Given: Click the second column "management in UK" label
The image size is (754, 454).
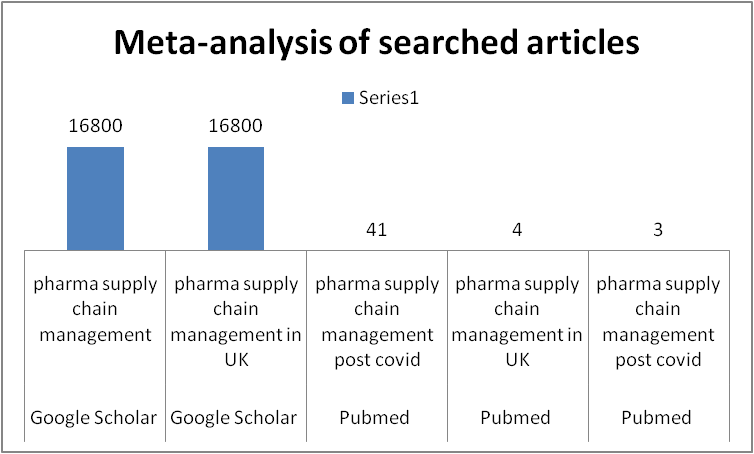Looking at the screenshot, I should tap(236, 322).
